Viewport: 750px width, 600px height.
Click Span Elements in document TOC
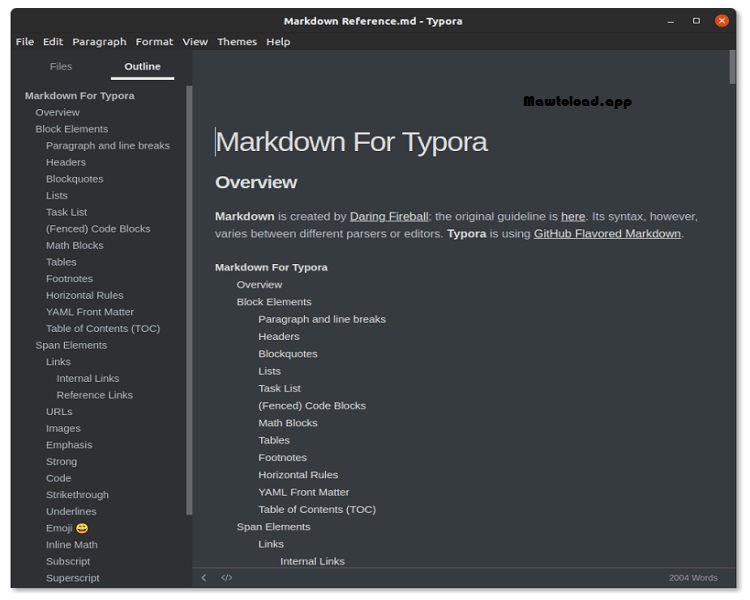coord(274,527)
